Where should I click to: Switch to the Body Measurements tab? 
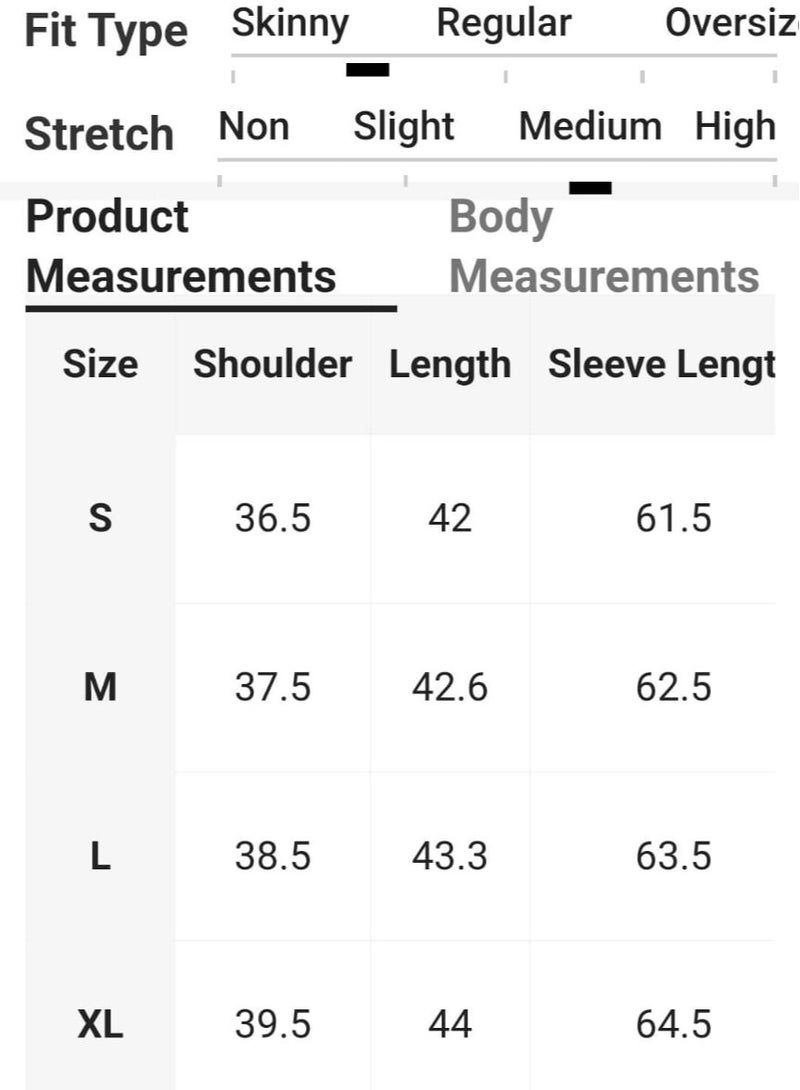603,246
